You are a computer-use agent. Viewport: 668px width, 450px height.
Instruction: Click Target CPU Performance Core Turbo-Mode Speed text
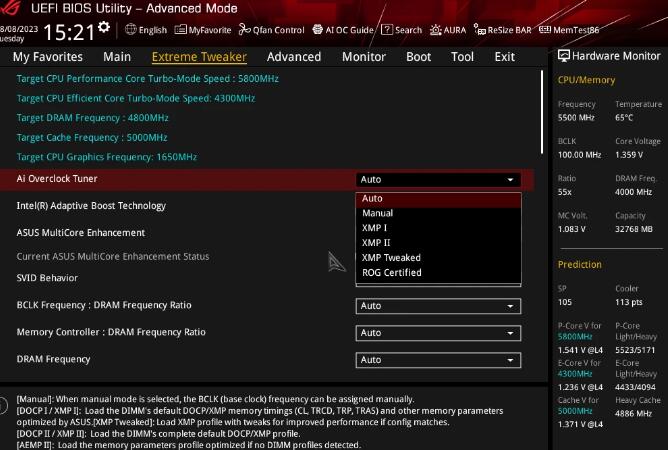pyautogui.click(x=147, y=79)
